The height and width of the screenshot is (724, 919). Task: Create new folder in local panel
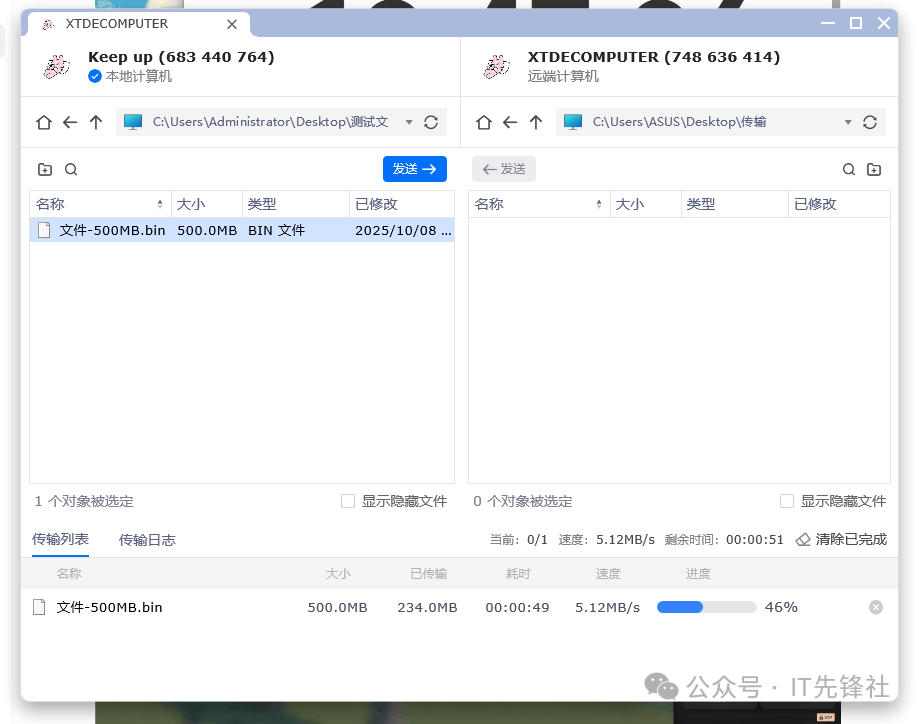tap(45, 170)
